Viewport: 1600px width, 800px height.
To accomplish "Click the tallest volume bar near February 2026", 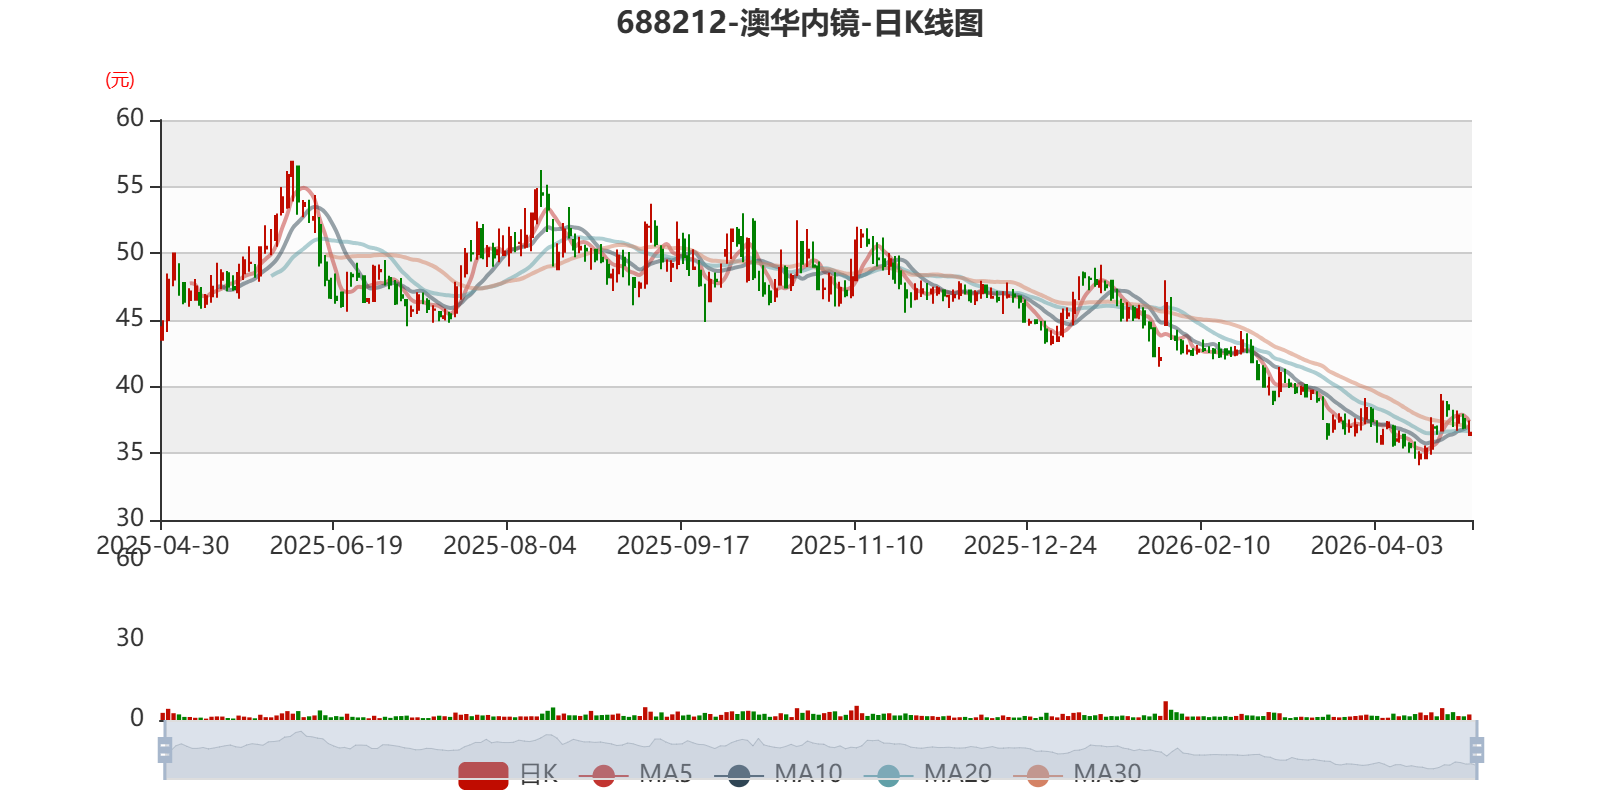I will (1165, 710).
